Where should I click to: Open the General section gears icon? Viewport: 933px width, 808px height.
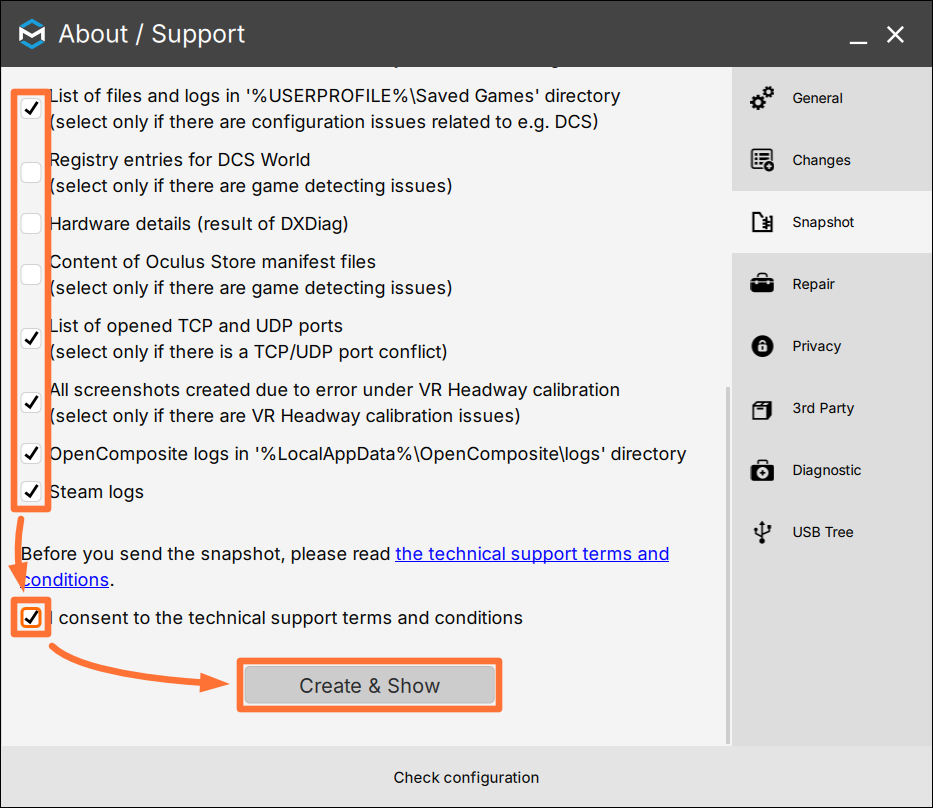pos(762,98)
